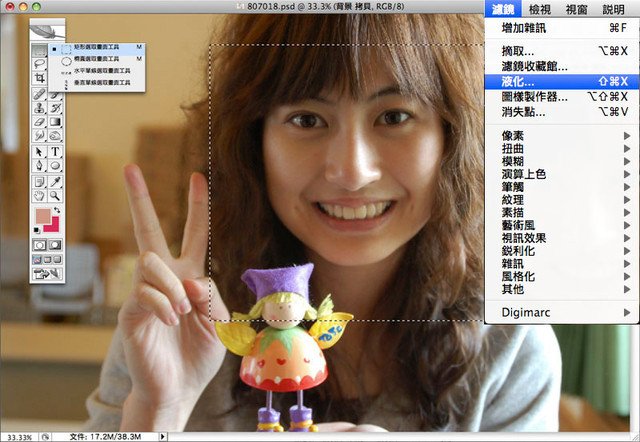Reapply last filter 增加雜訊
The image size is (640, 442).
pos(562,28)
